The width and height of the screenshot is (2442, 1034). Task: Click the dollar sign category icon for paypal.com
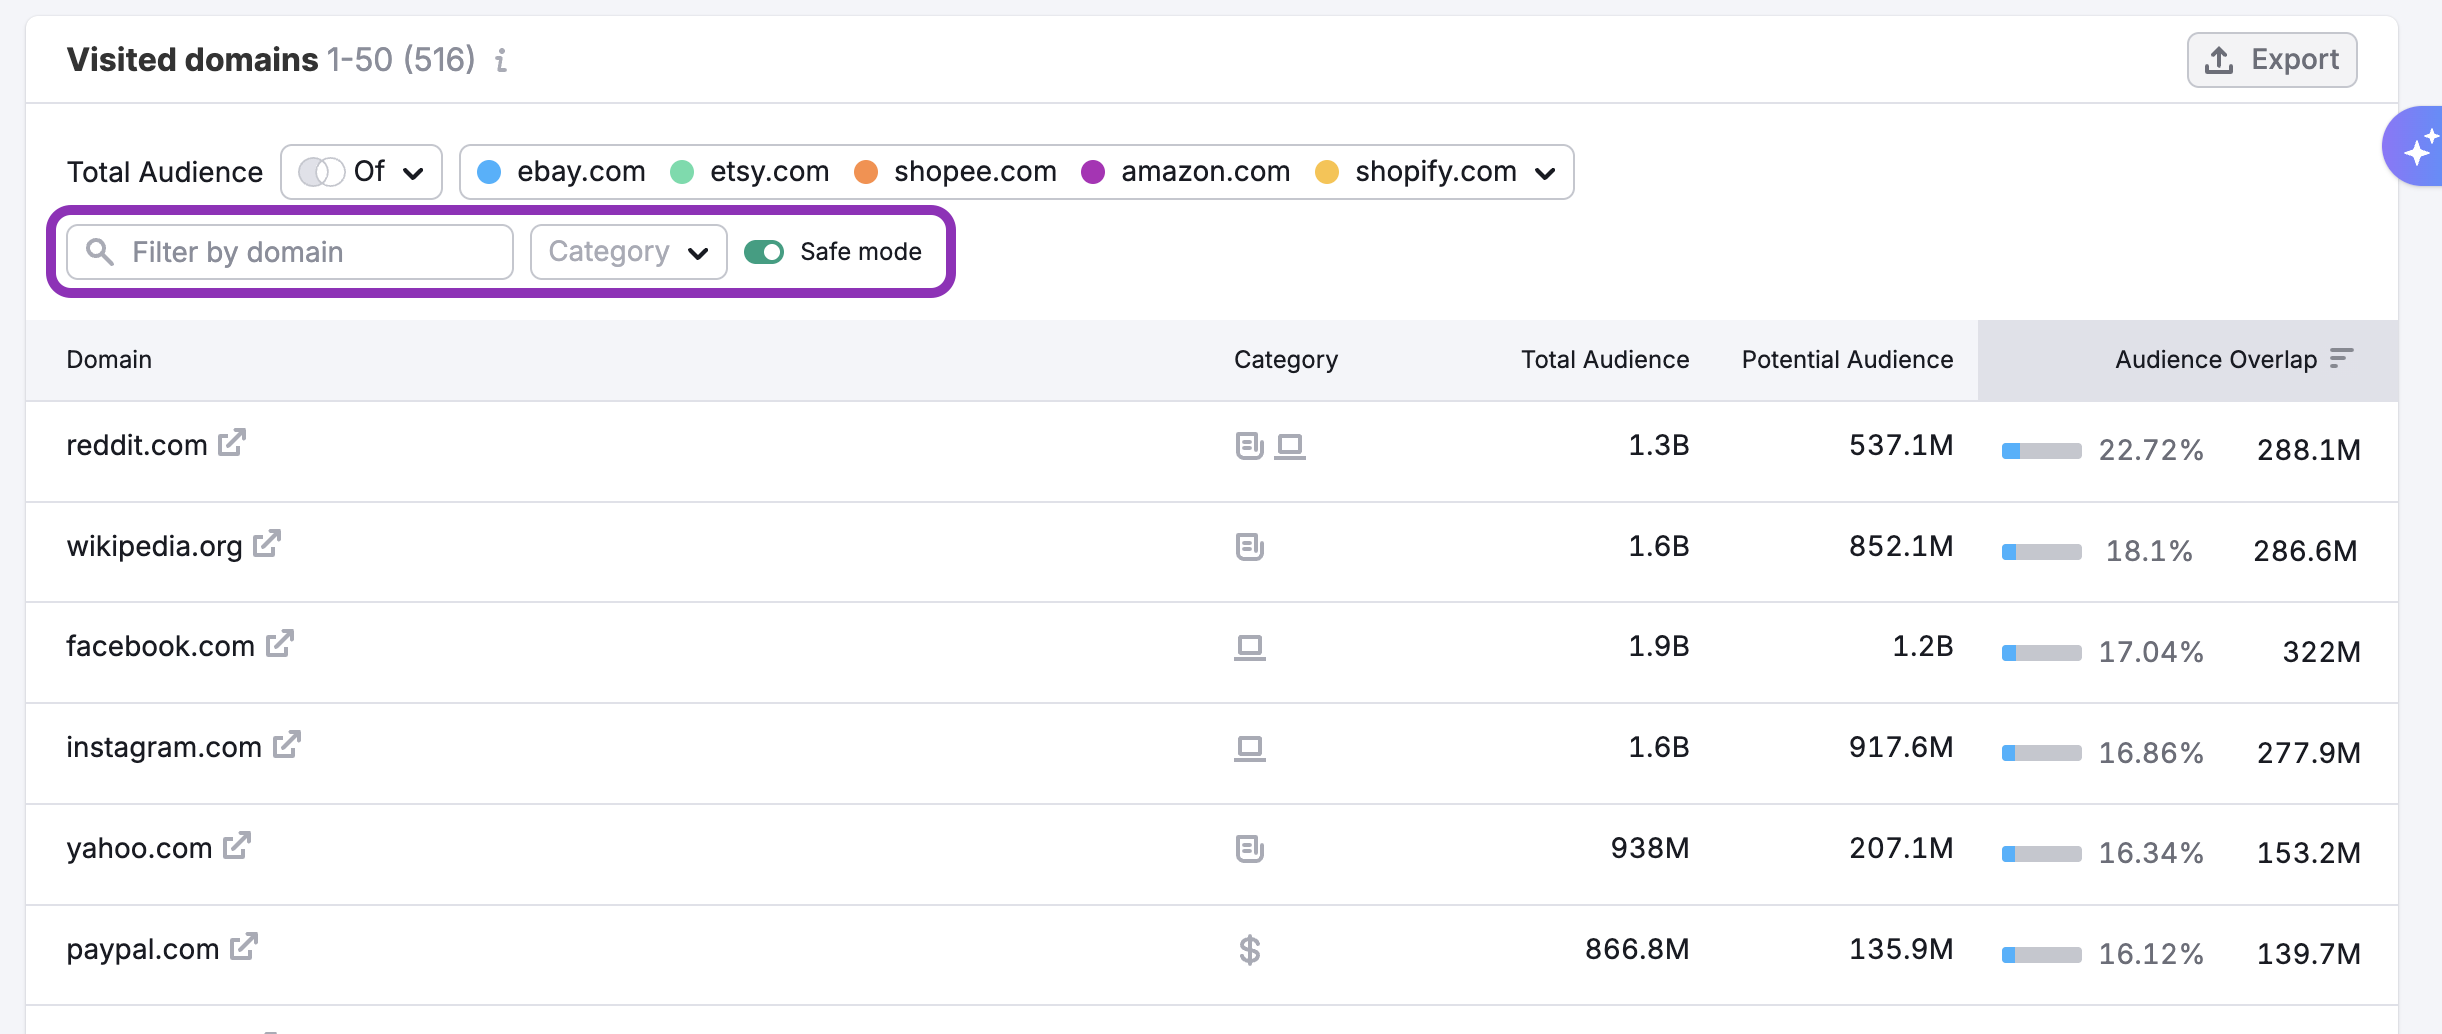coord(1248,950)
